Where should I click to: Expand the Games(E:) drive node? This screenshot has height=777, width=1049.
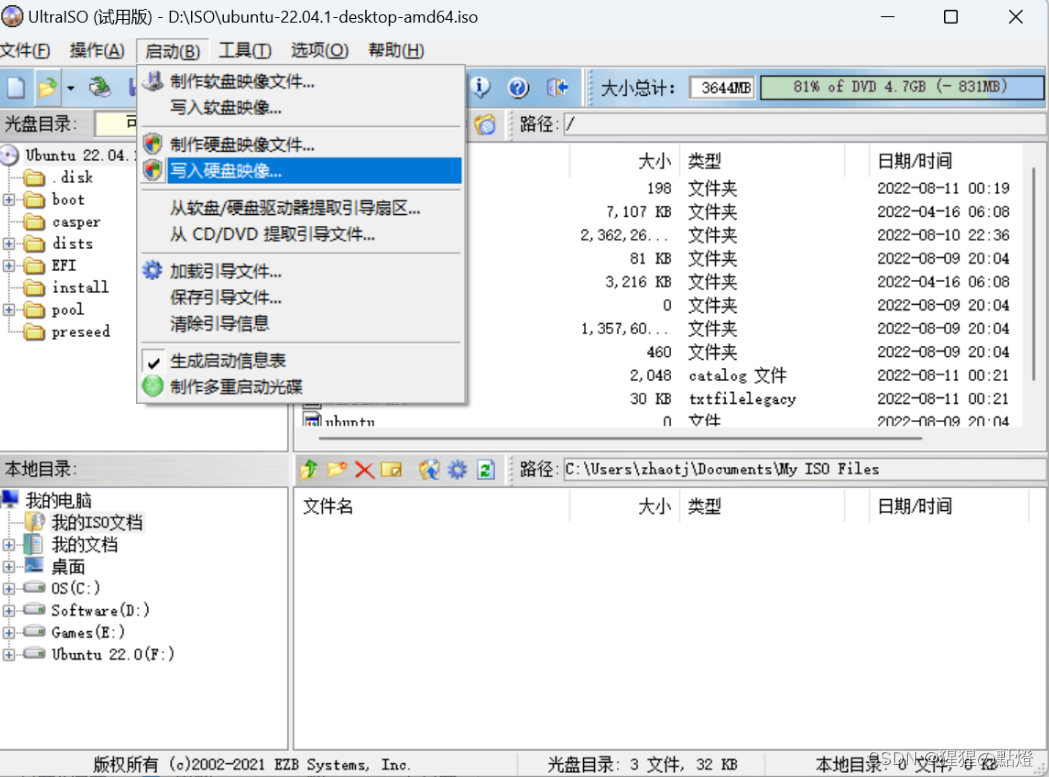(x=9, y=632)
